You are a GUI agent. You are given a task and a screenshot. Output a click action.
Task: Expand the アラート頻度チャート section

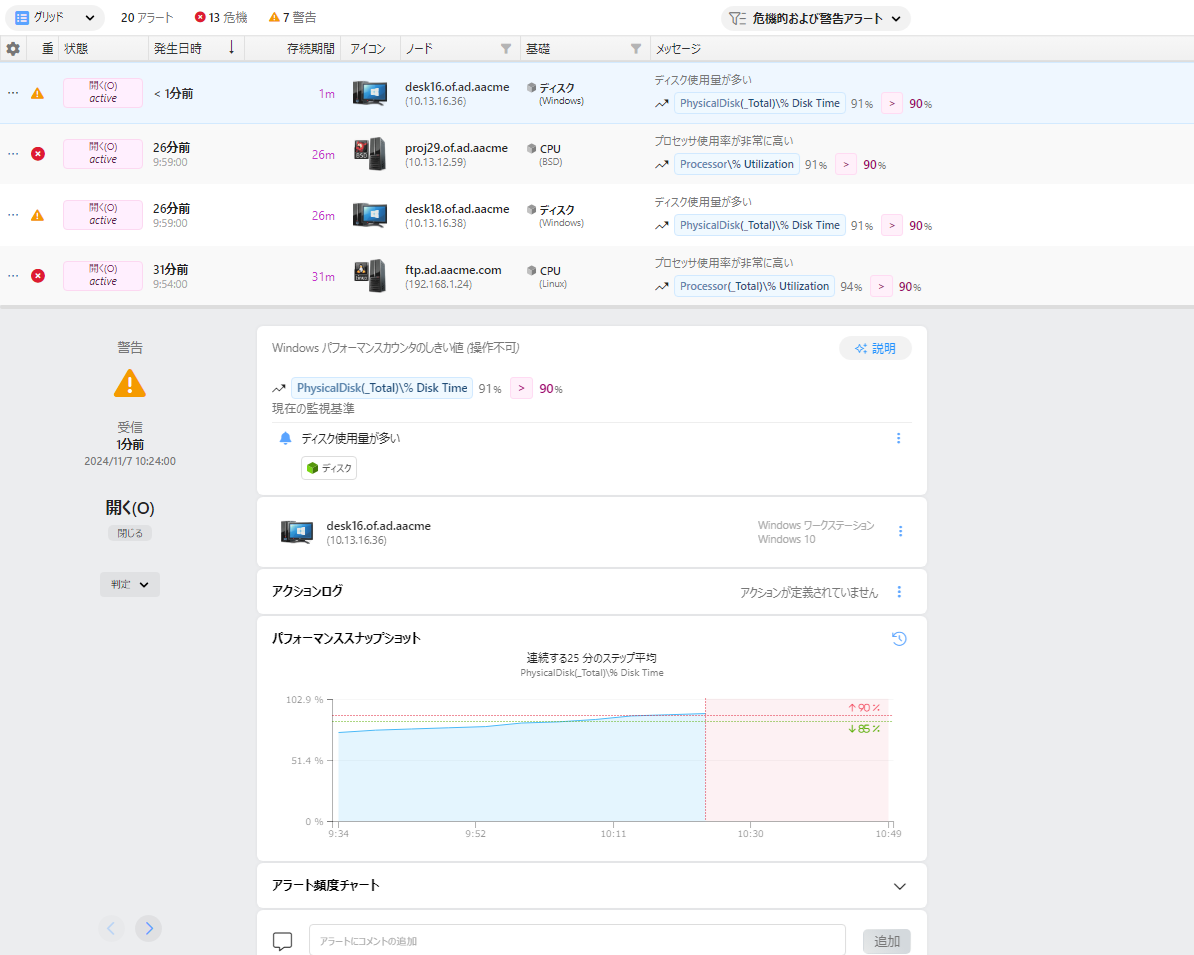(899, 886)
